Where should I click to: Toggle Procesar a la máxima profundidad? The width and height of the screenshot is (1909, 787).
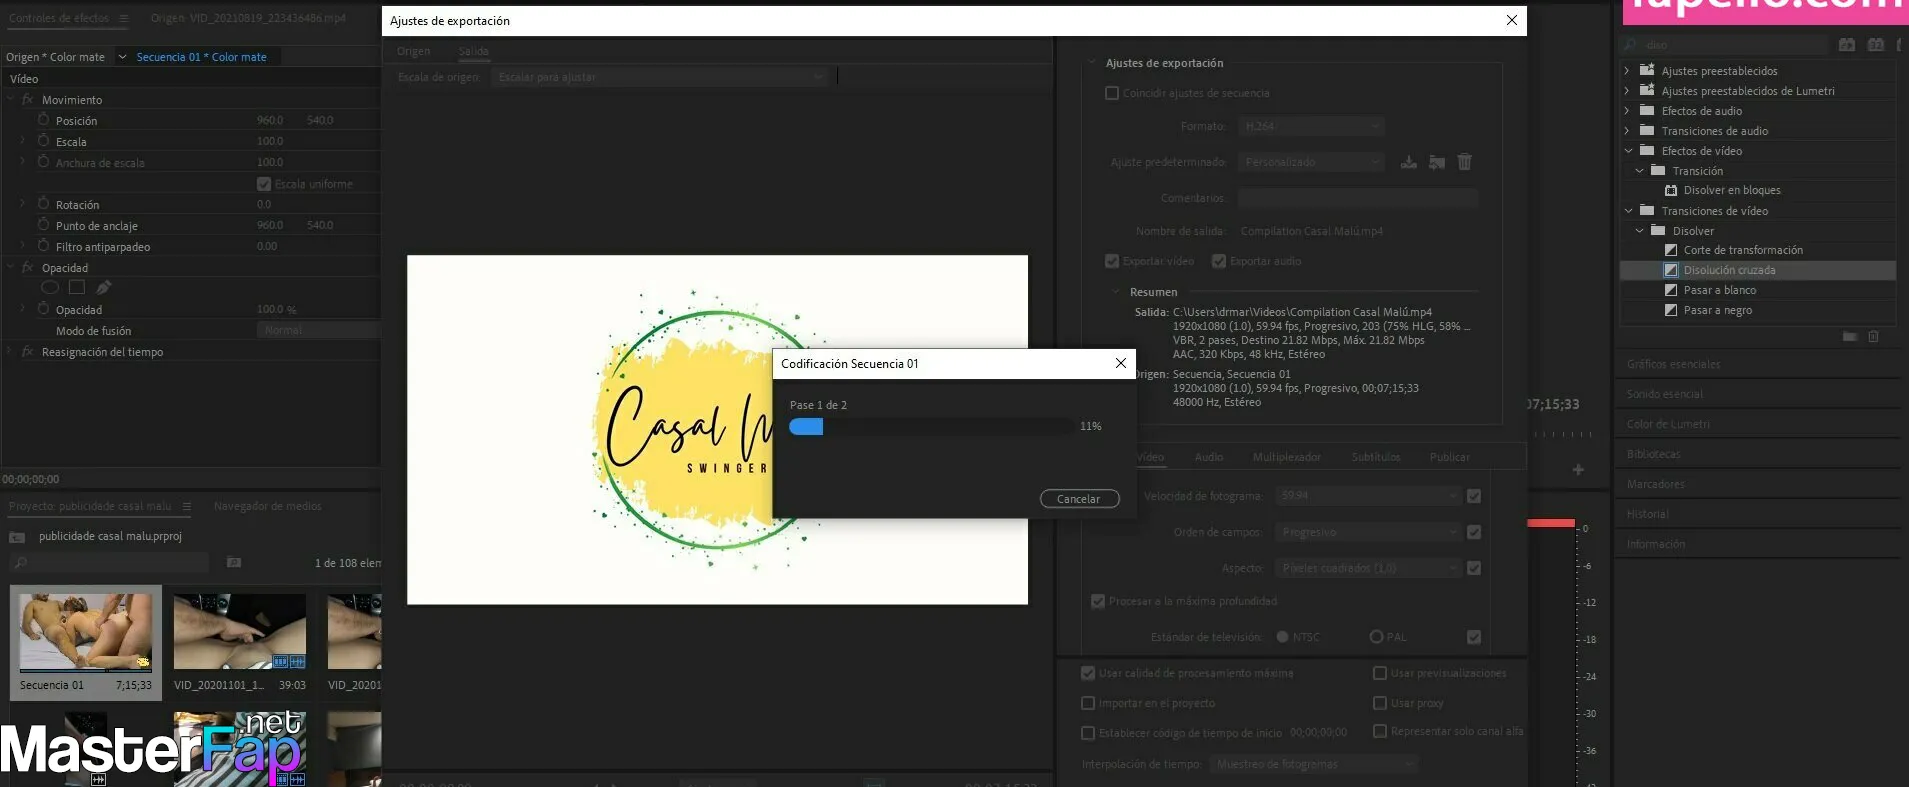click(1098, 601)
